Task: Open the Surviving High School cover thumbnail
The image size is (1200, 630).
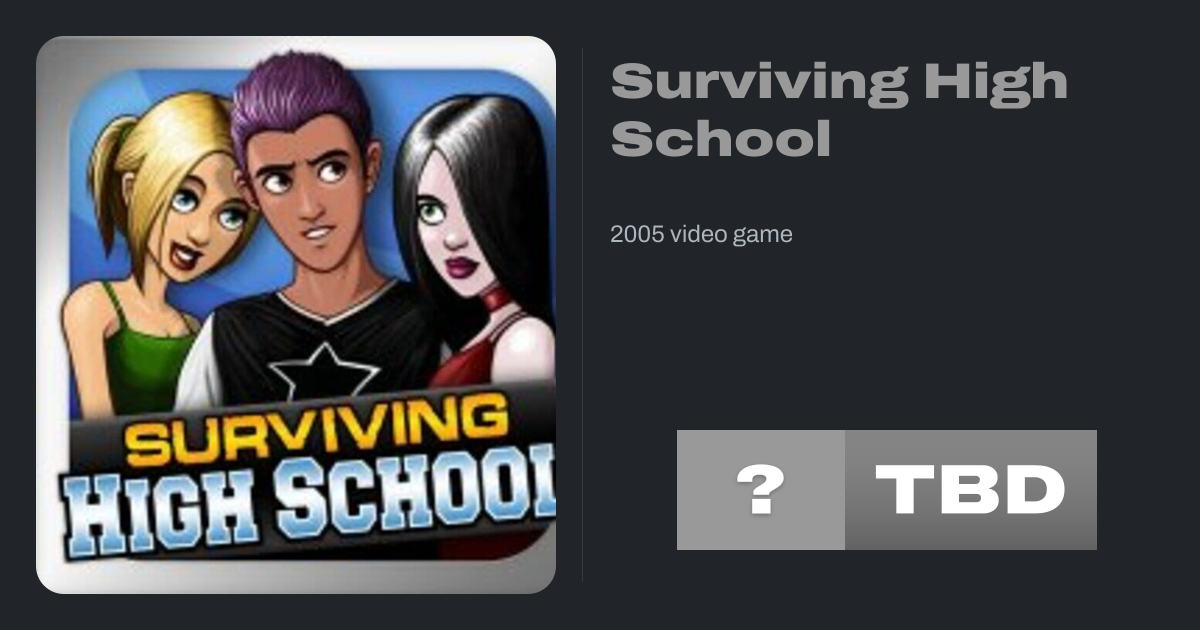Action: (296, 315)
